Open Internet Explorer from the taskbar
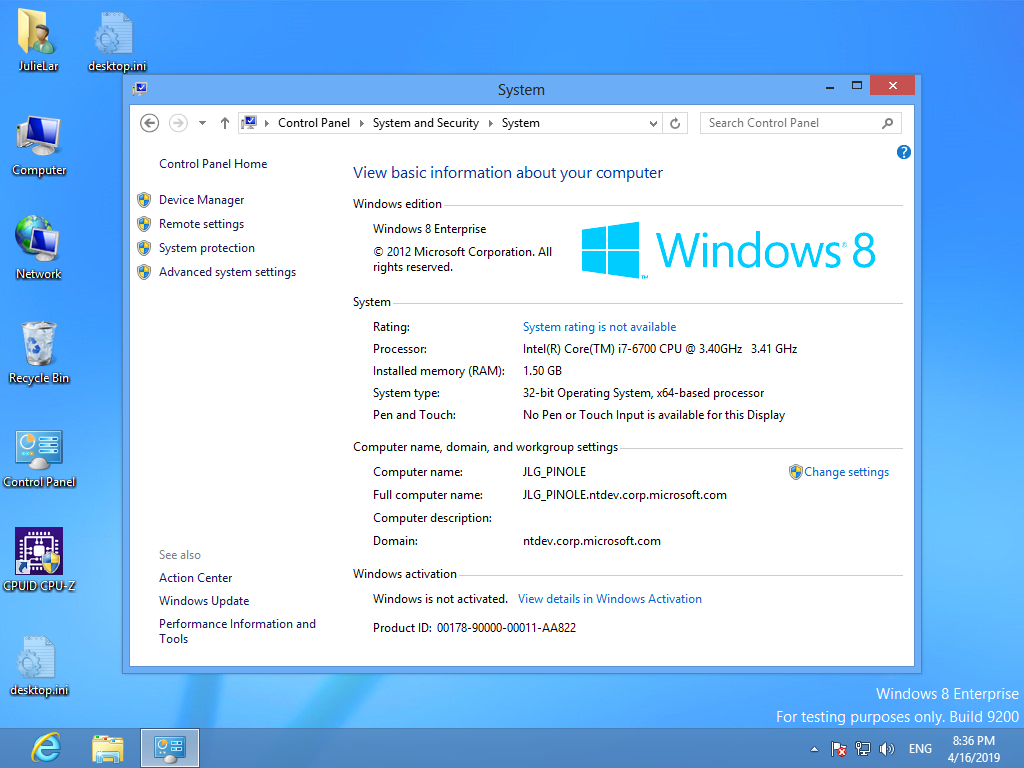Screen dimensions: 1024x768 tap(46, 748)
